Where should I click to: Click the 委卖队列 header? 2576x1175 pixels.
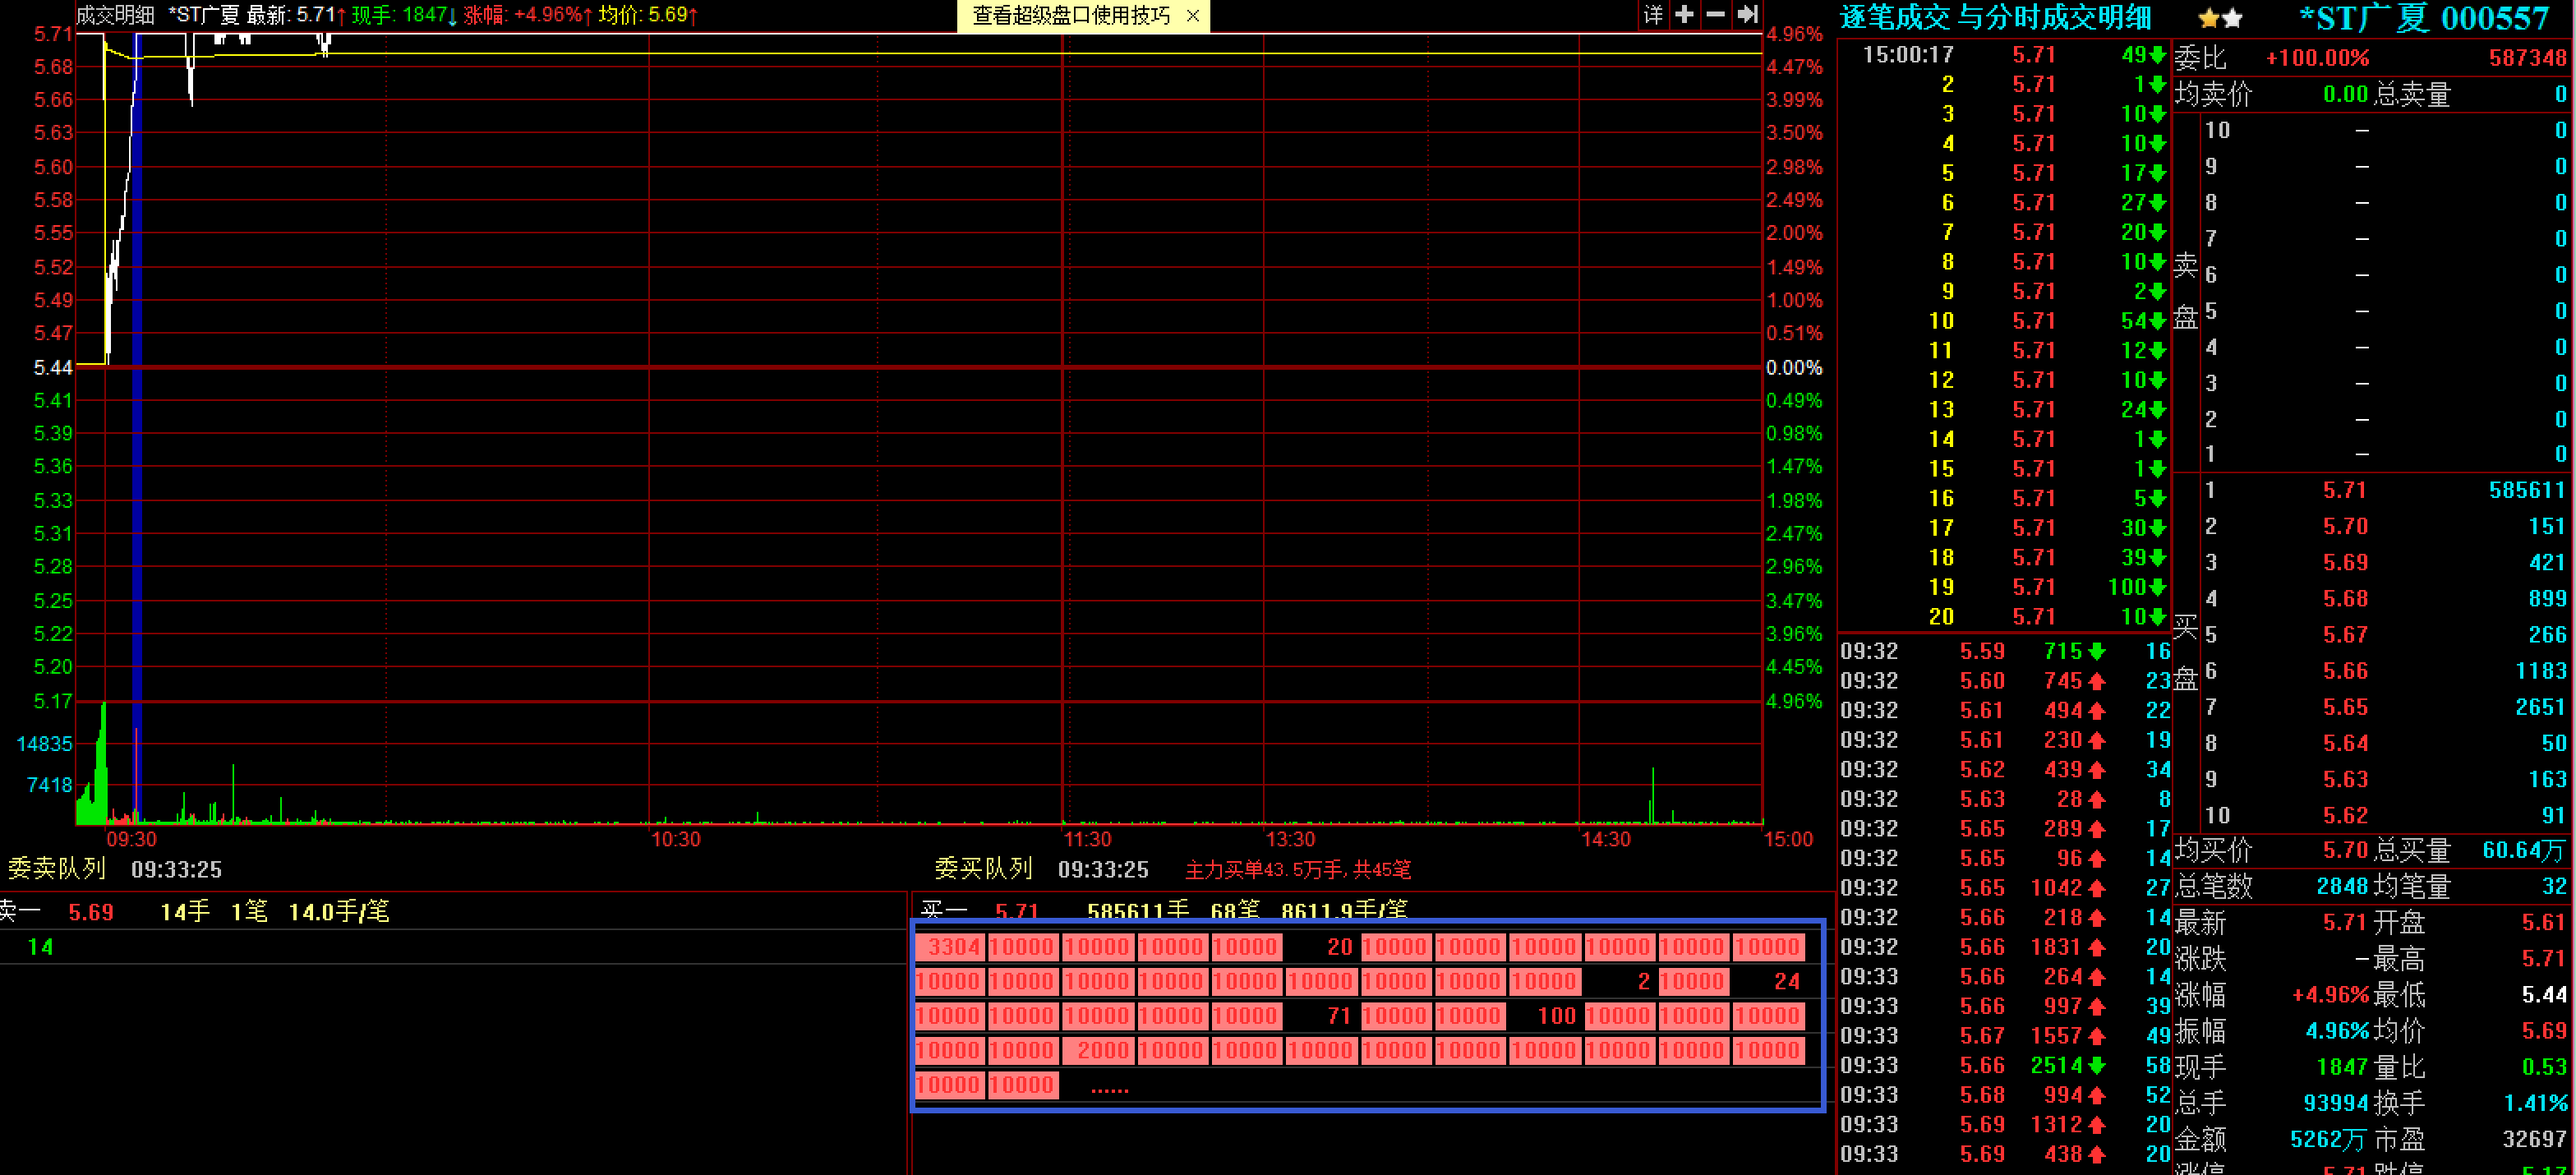pos(57,868)
